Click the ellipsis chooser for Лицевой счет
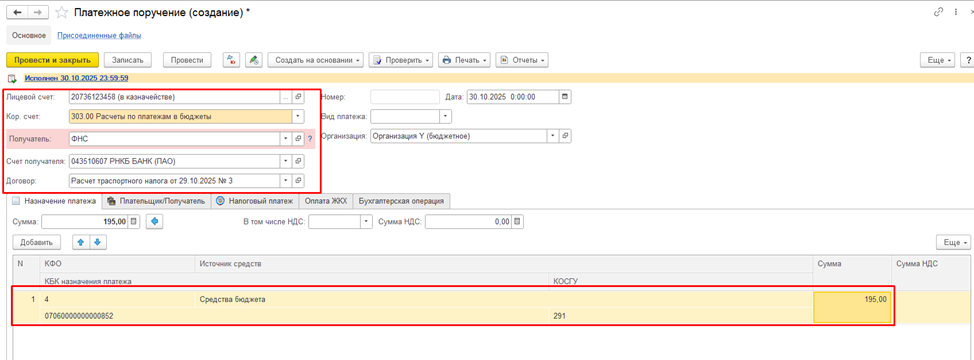This screenshot has width=974, height=360. click(x=286, y=97)
